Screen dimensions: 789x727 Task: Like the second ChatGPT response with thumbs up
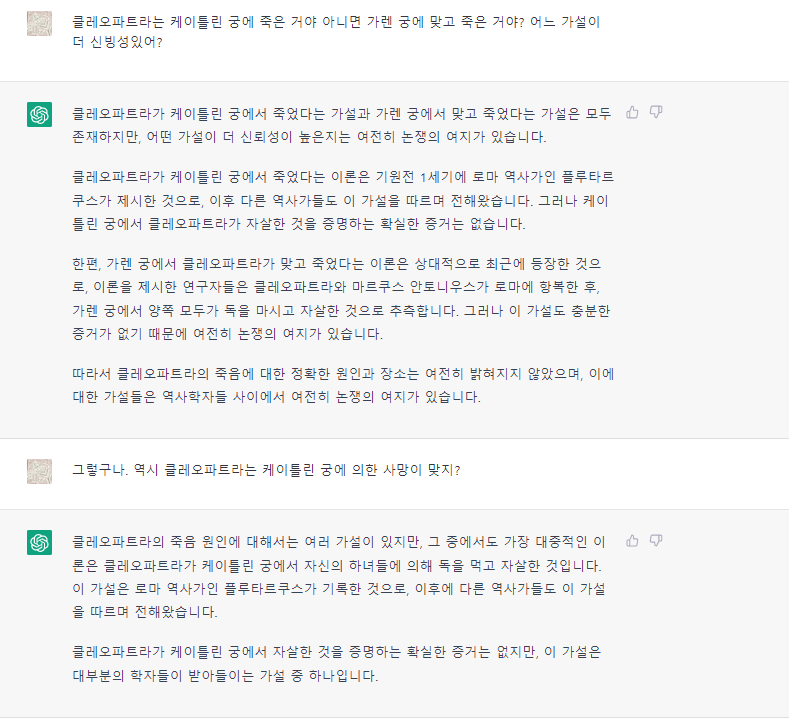632,540
